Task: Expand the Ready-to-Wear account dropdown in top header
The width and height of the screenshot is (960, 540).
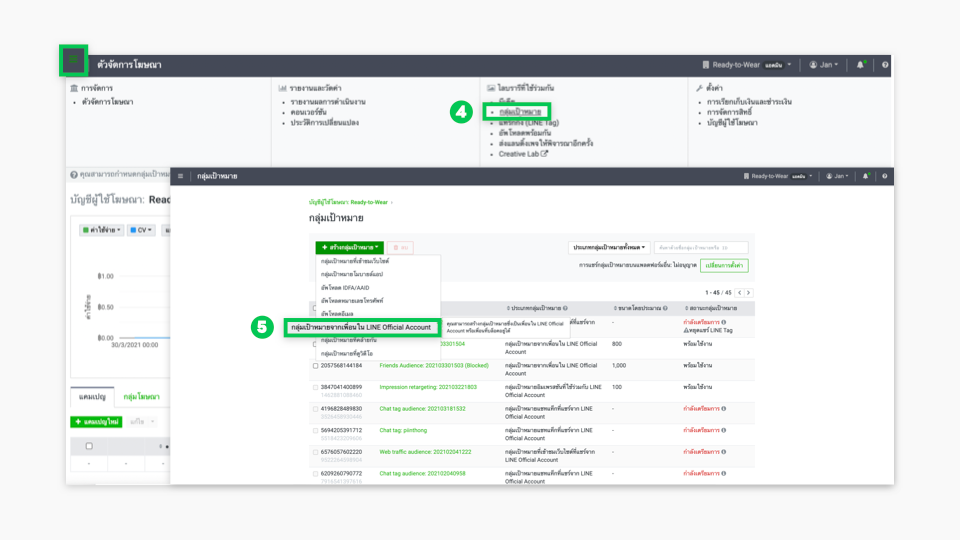Action: click(x=747, y=65)
